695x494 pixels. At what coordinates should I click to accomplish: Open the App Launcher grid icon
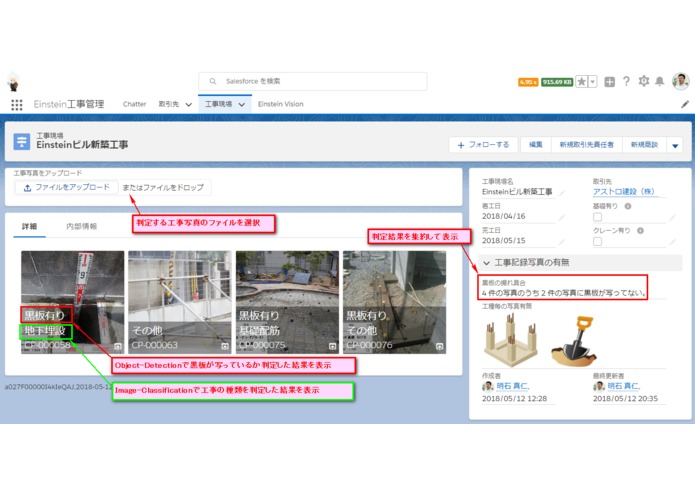click(x=17, y=105)
